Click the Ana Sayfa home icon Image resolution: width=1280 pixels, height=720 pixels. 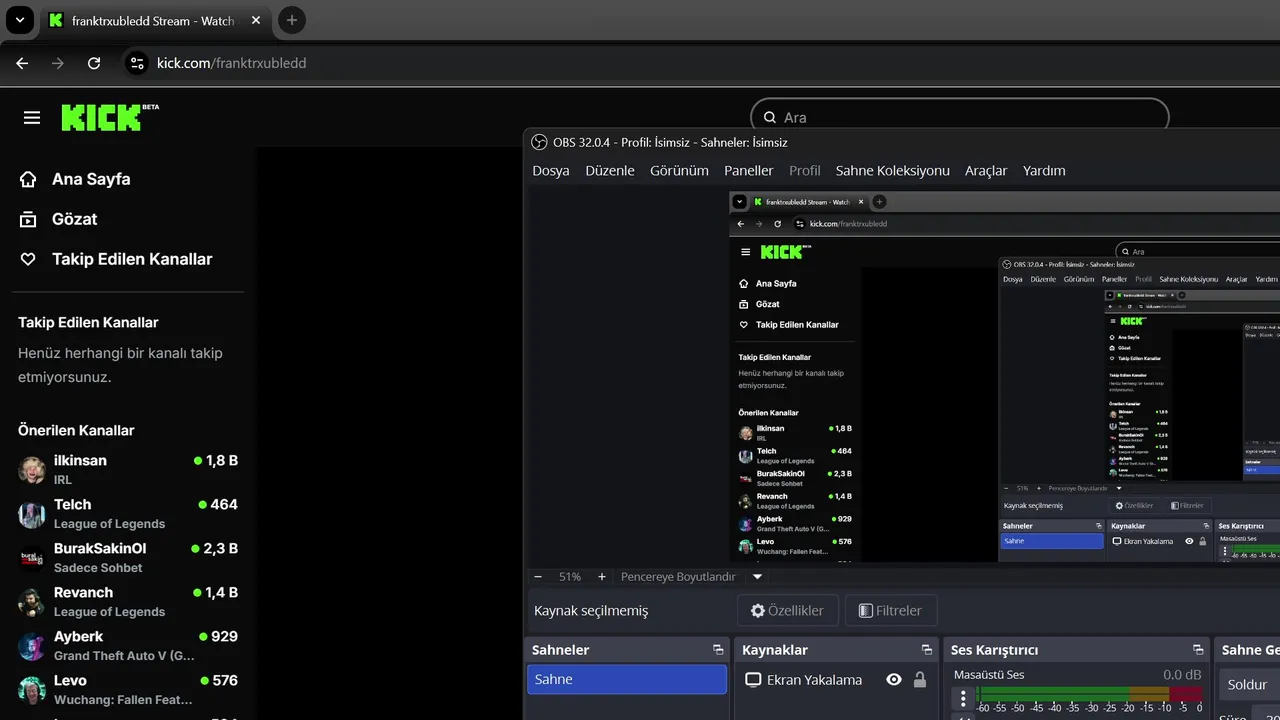[x=28, y=179]
